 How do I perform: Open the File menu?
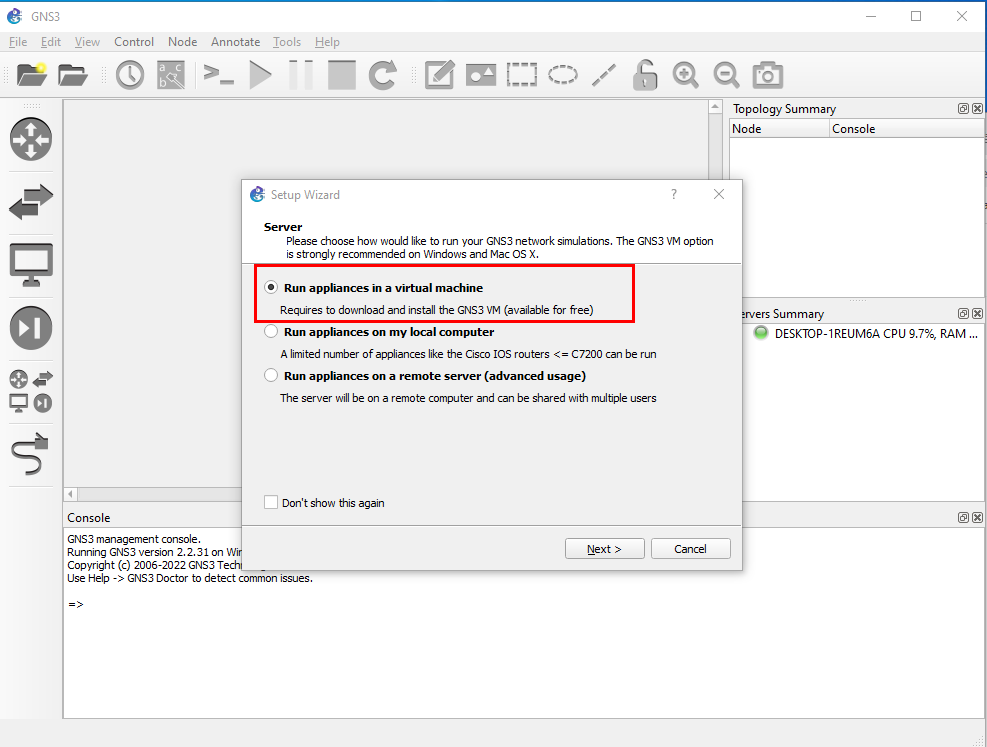(18, 42)
